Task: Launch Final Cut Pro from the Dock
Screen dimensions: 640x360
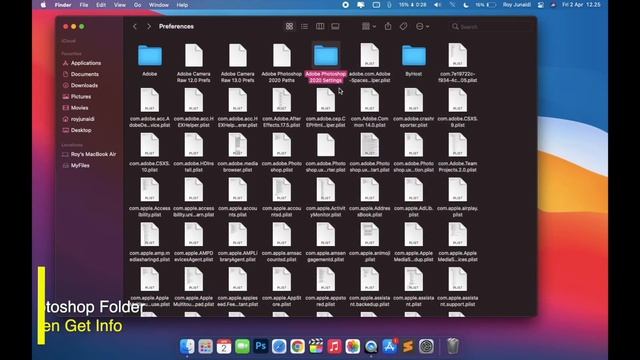Action: coord(316,347)
